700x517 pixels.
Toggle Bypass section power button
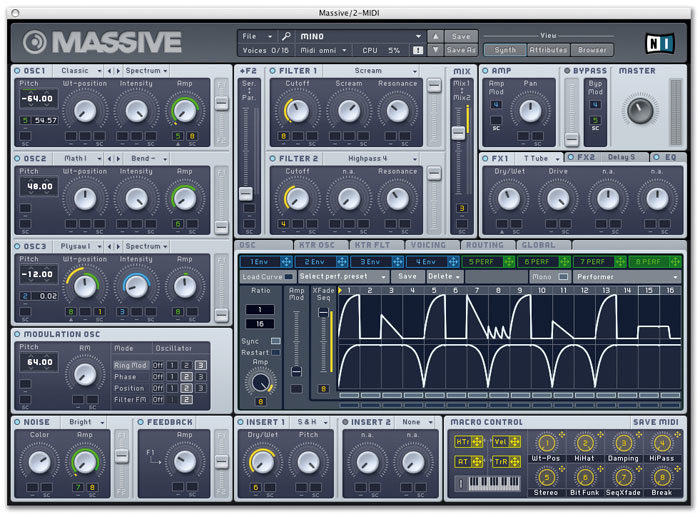(567, 71)
